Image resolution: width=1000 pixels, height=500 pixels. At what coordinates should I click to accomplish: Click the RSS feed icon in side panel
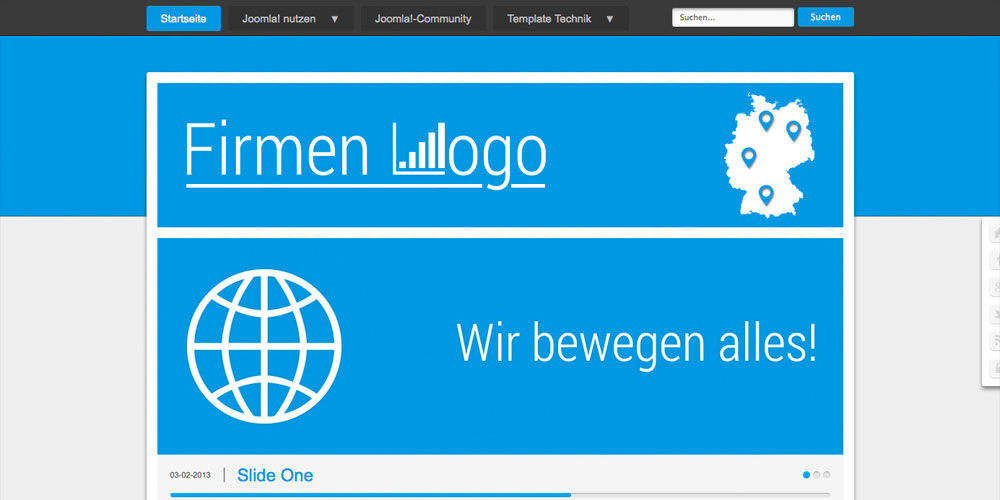tap(995, 342)
